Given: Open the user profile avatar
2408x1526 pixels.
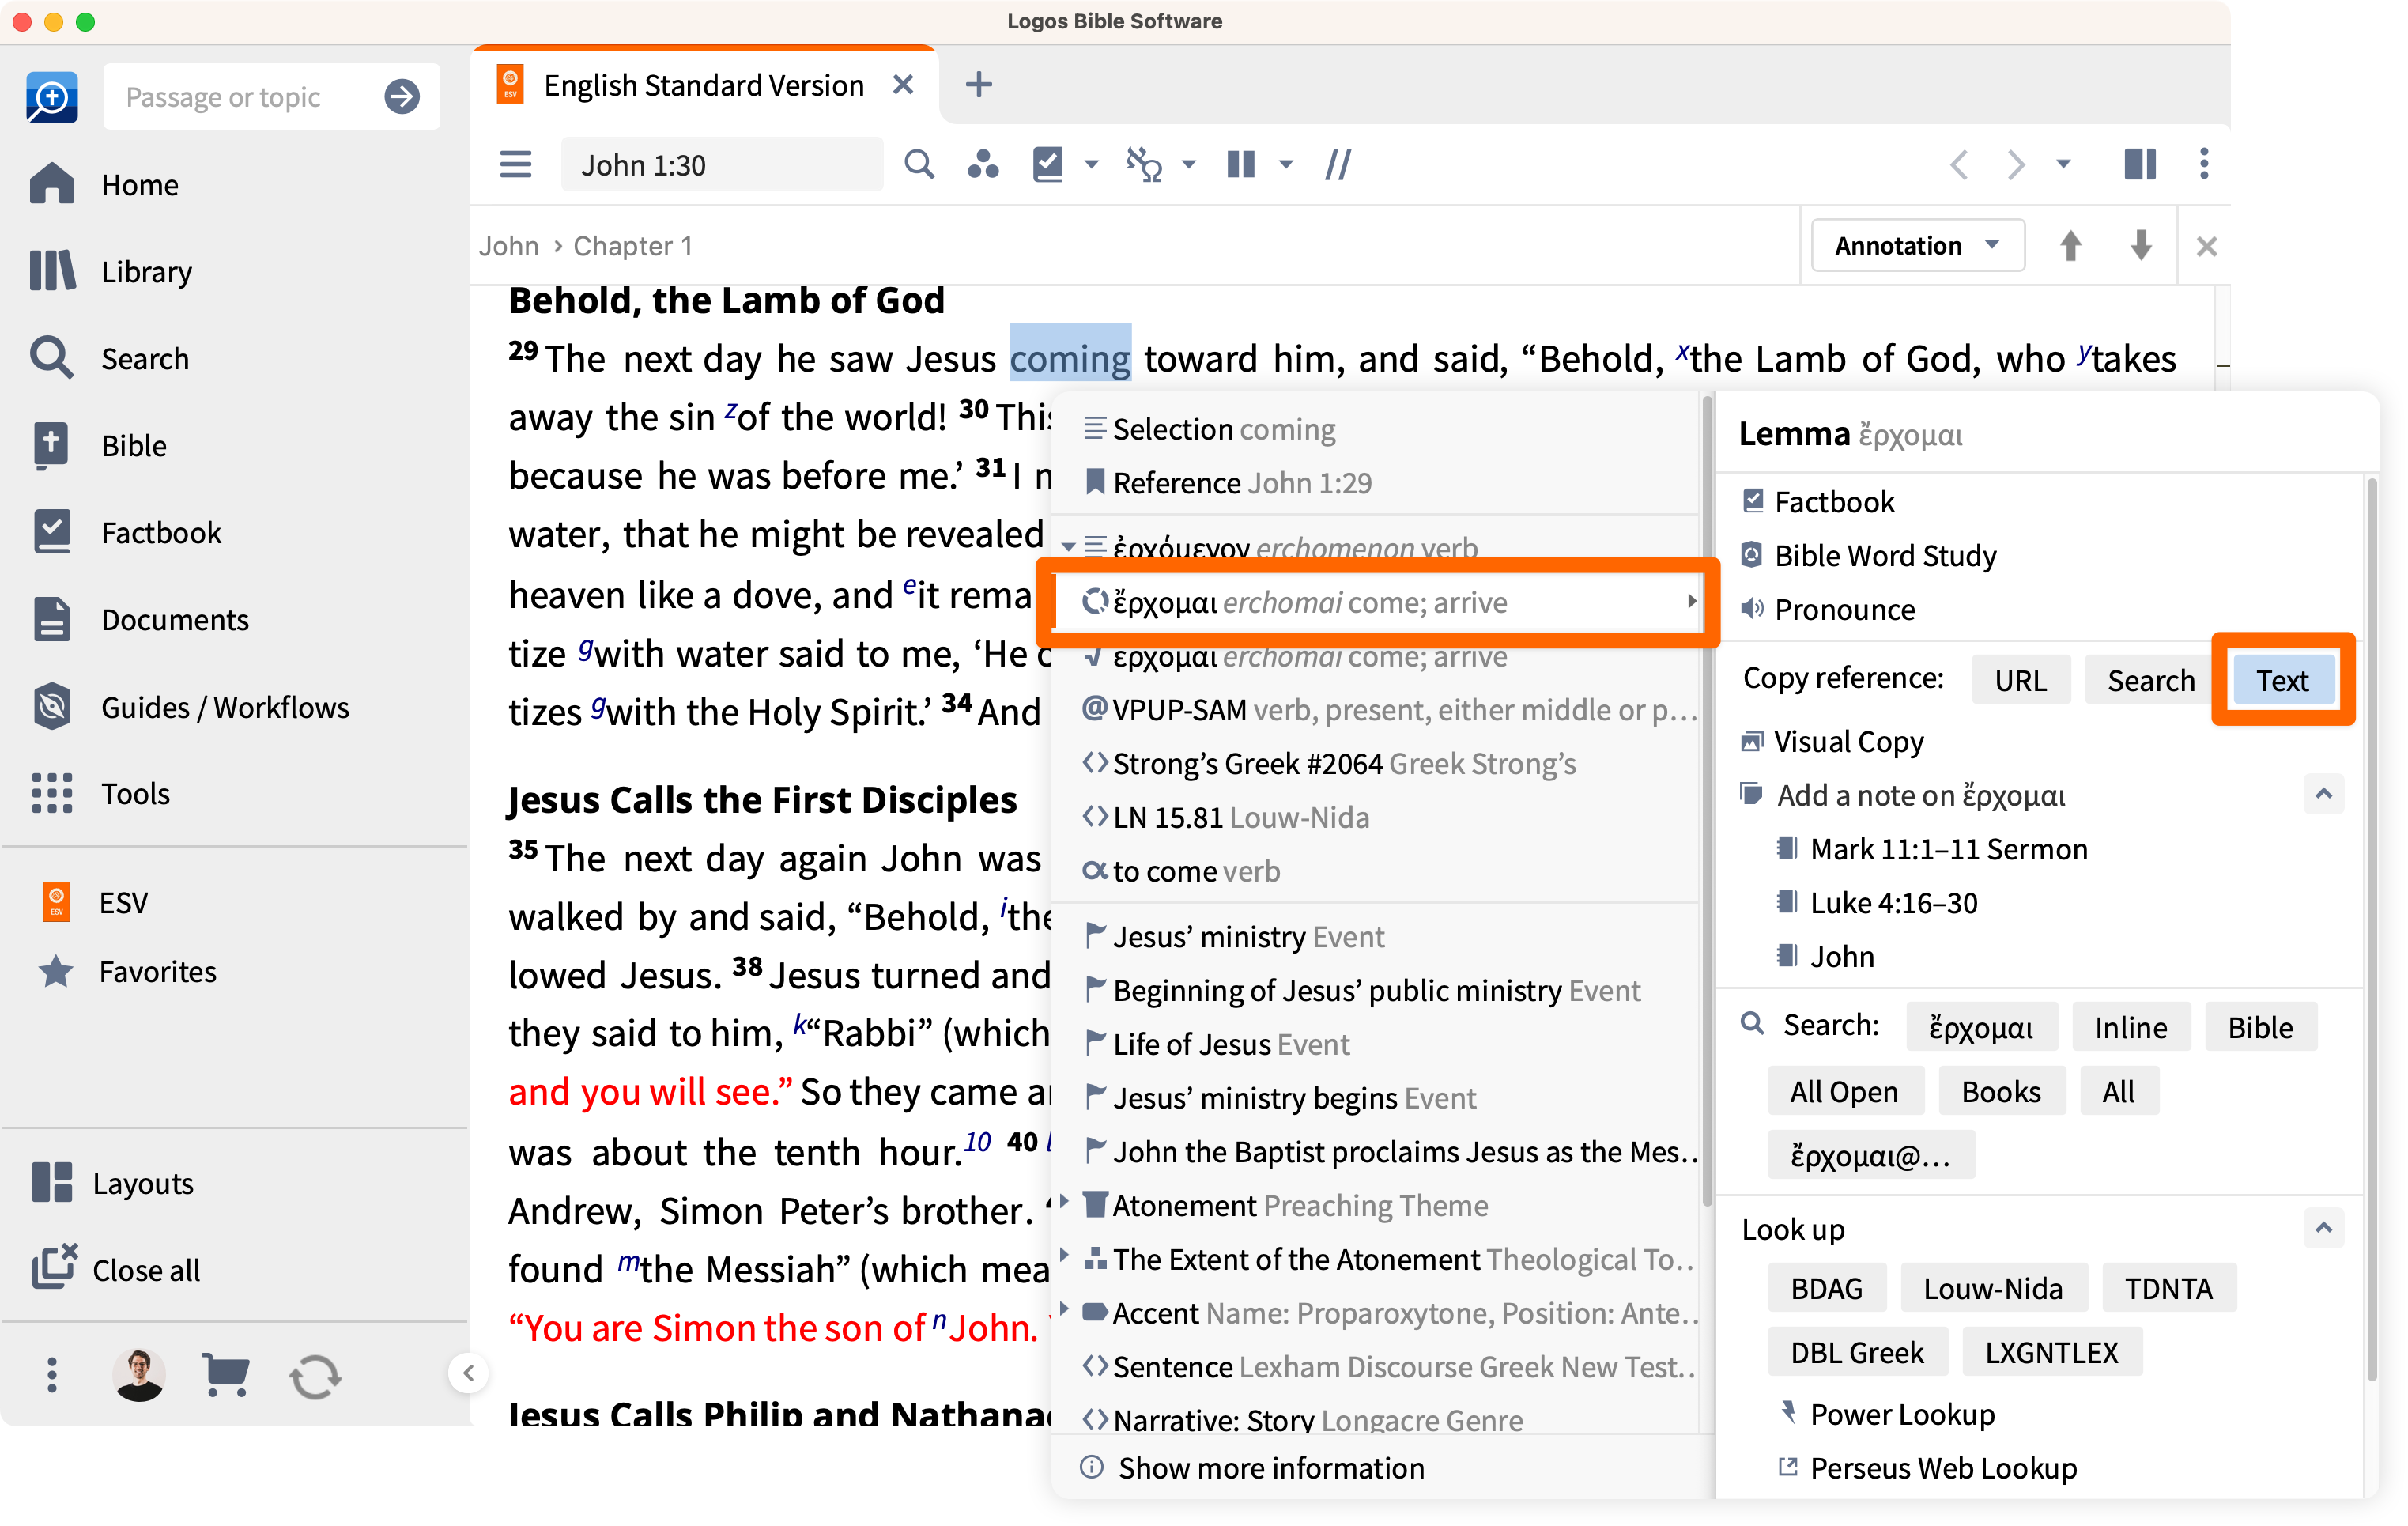Looking at the screenshot, I should coord(139,1375).
